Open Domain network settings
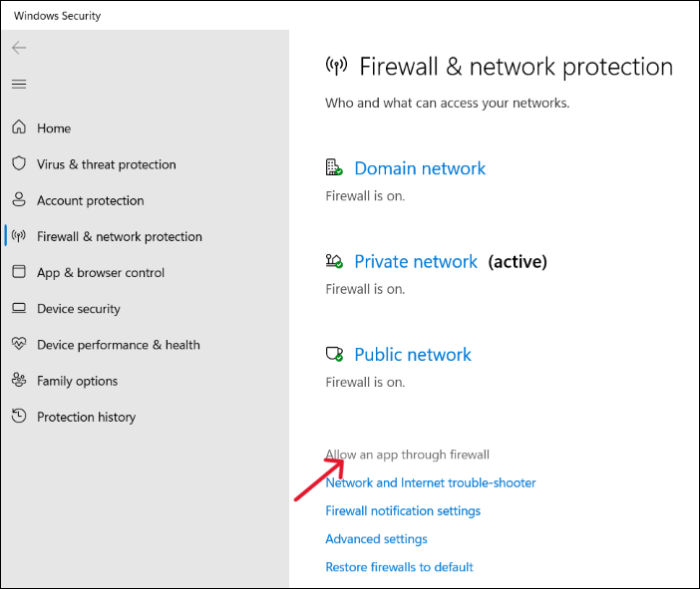This screenshot has width=700, height=589. (x=420, y=169)
